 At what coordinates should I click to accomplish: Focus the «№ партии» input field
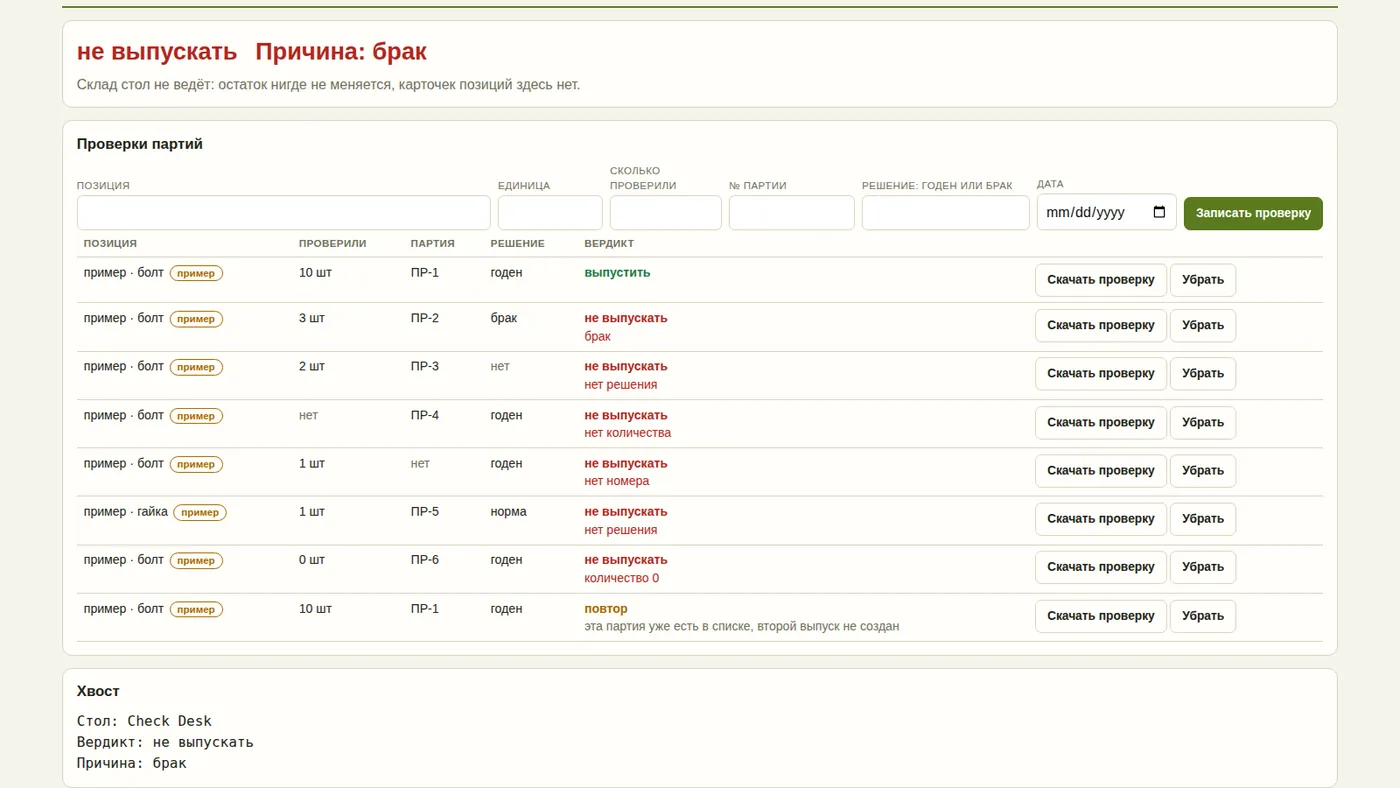click(x=792, y=213)
